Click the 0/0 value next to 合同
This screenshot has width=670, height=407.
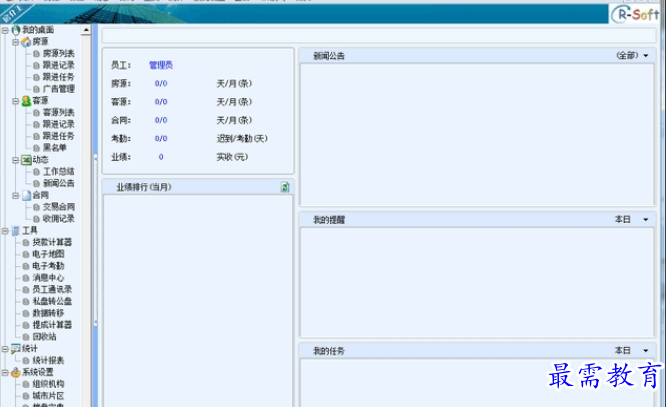point(161,120)
